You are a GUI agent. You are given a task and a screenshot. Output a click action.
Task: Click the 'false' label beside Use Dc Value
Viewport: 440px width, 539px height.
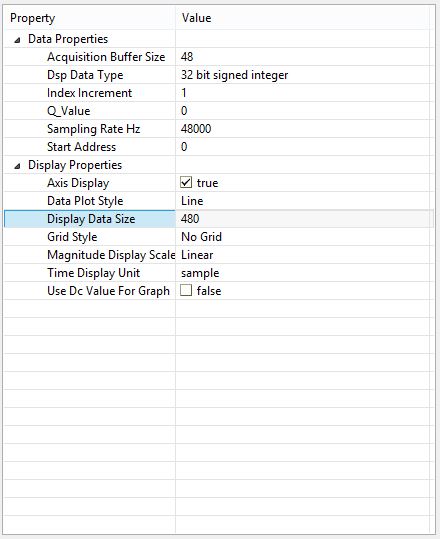click(x=209, y=291)
